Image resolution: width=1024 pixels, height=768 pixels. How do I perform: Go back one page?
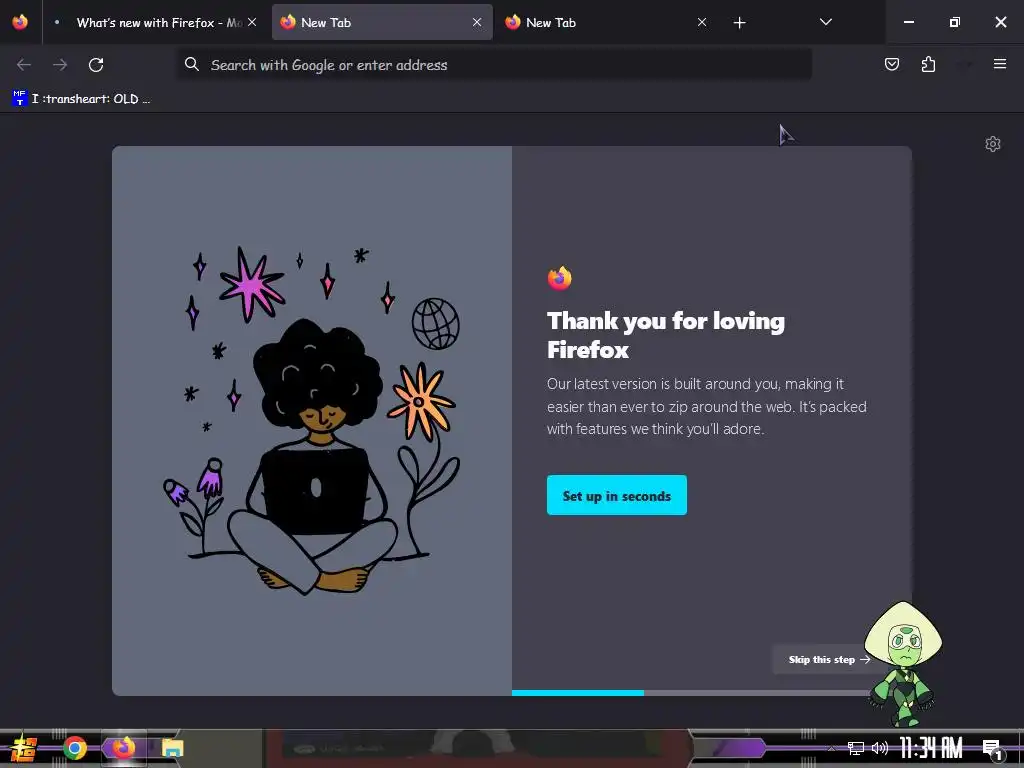(24, 65)
